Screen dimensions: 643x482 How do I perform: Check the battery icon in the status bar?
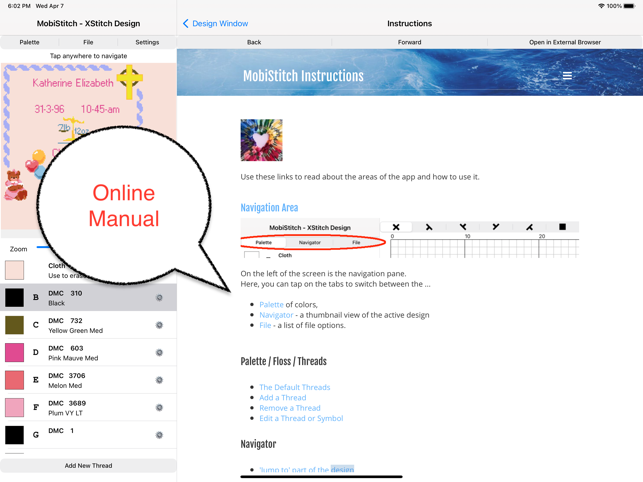(629, 6)
